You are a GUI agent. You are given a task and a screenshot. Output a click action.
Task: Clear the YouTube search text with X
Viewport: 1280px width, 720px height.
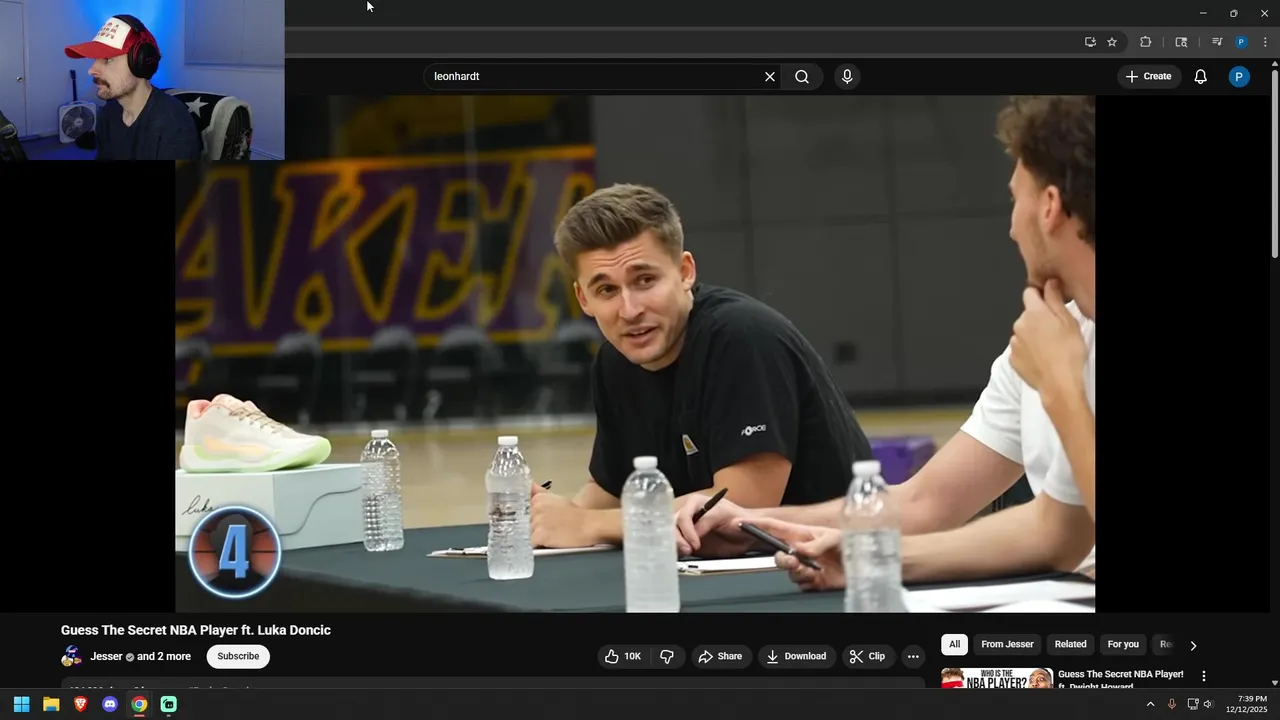click(770, 77)
